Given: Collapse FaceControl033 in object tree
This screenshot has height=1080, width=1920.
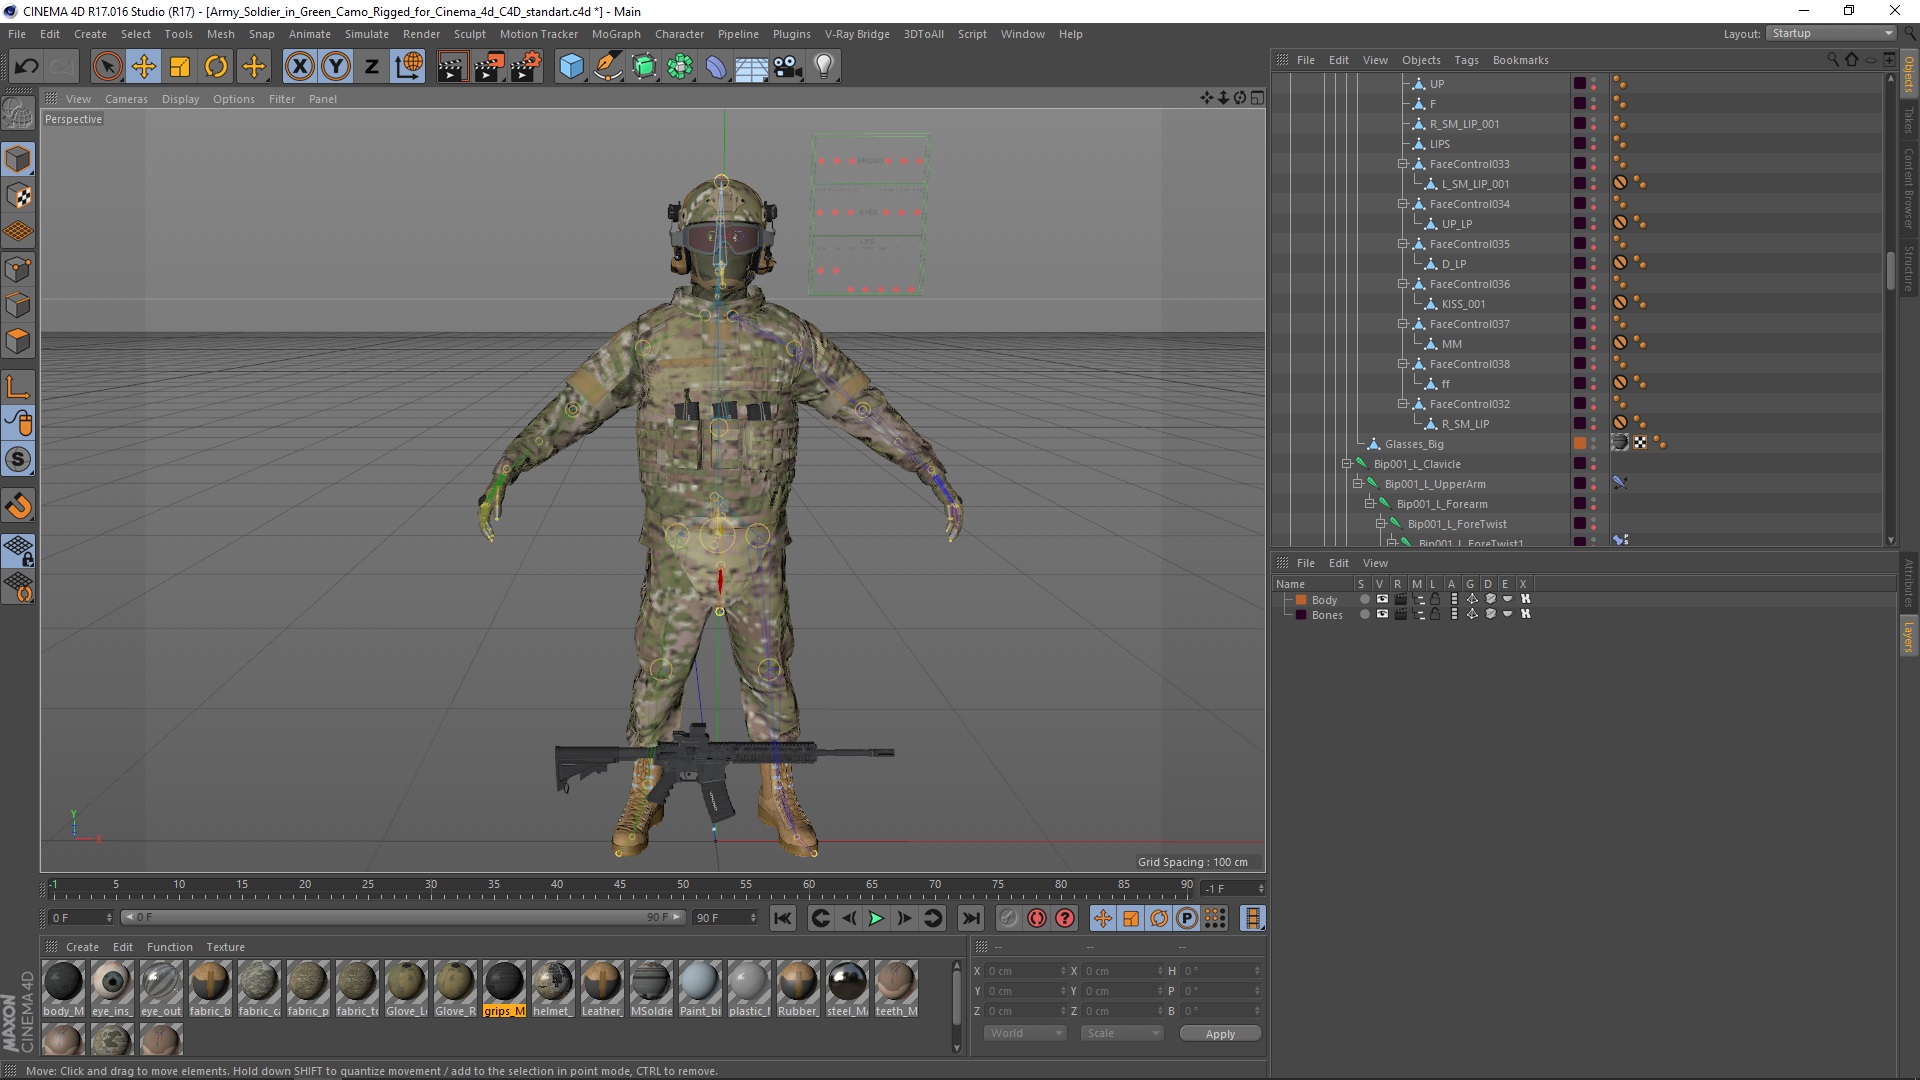Looking at the screenshot, I should pyautogui.click(x=1402, y=164).
